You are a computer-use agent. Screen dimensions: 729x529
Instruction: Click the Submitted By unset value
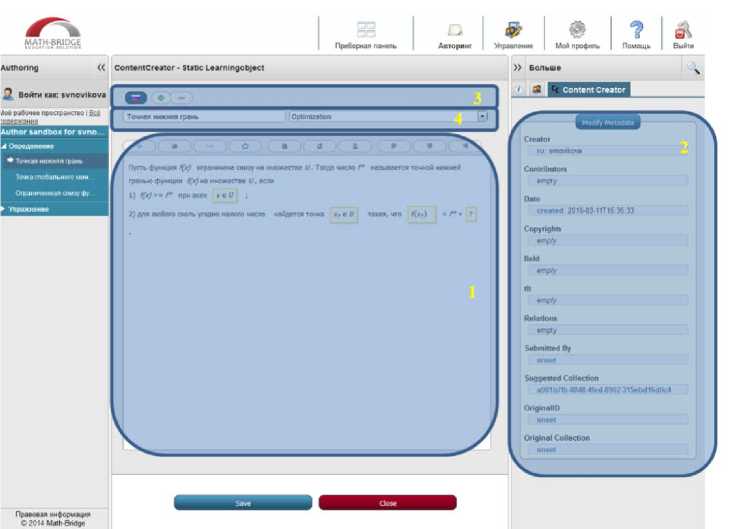pyautogui.click(x=608, y=360)
